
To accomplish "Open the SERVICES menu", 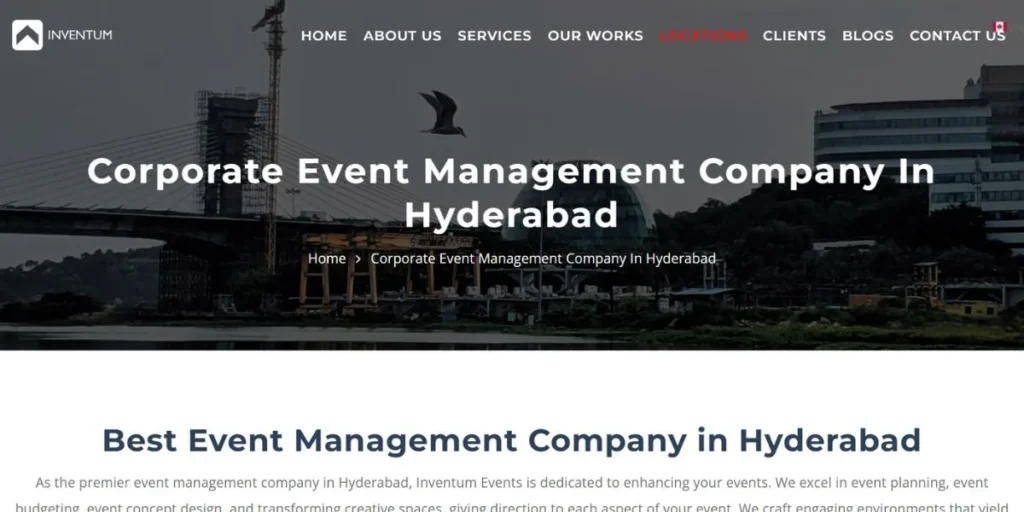I will click(x=494, y=35).
